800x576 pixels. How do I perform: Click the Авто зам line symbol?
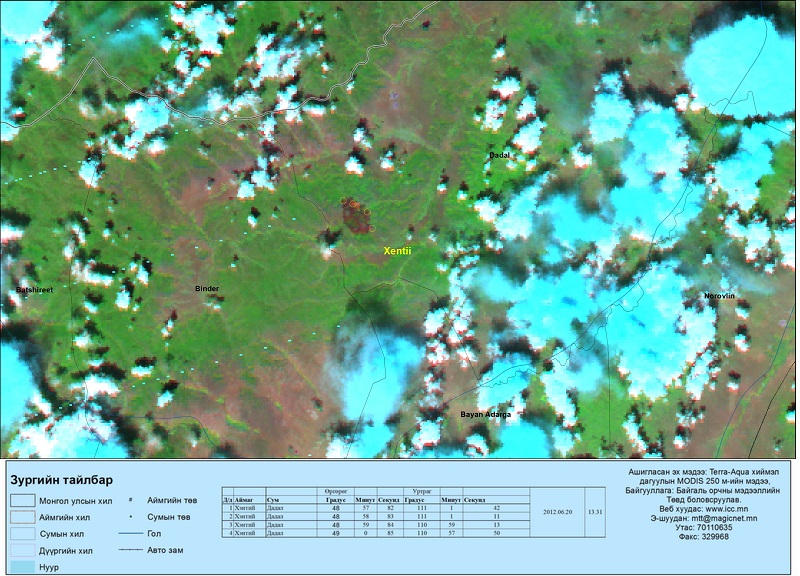[131, 550]
